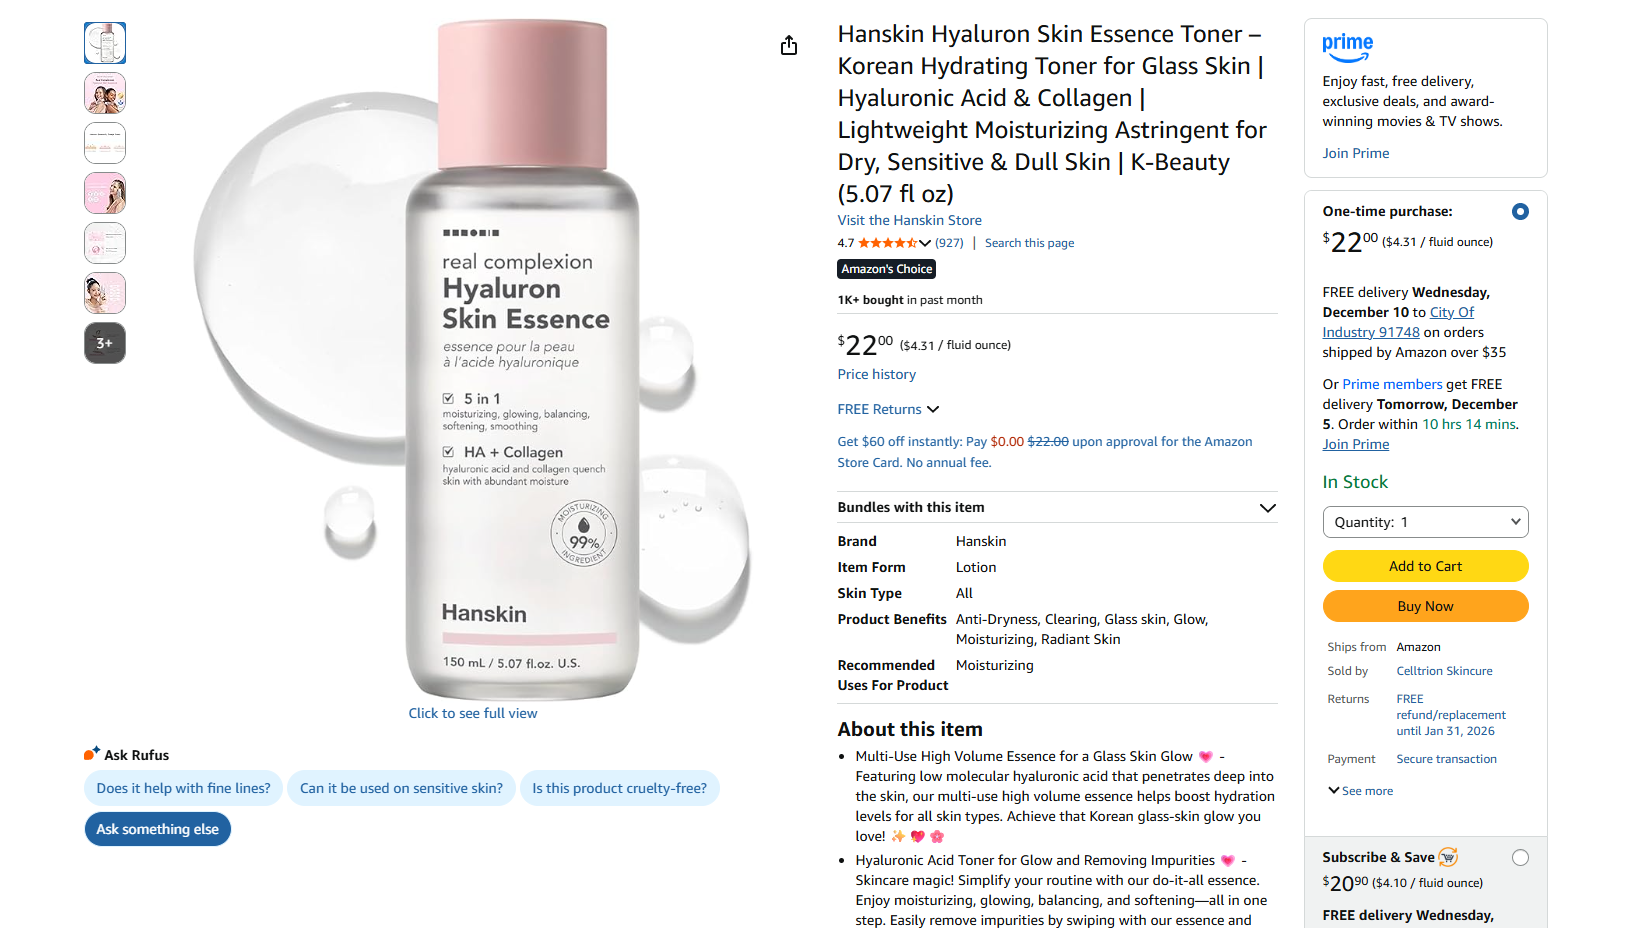Click the Prime logo
This screenshot has width=1649, height=928.
click(x=1347, y=47)
